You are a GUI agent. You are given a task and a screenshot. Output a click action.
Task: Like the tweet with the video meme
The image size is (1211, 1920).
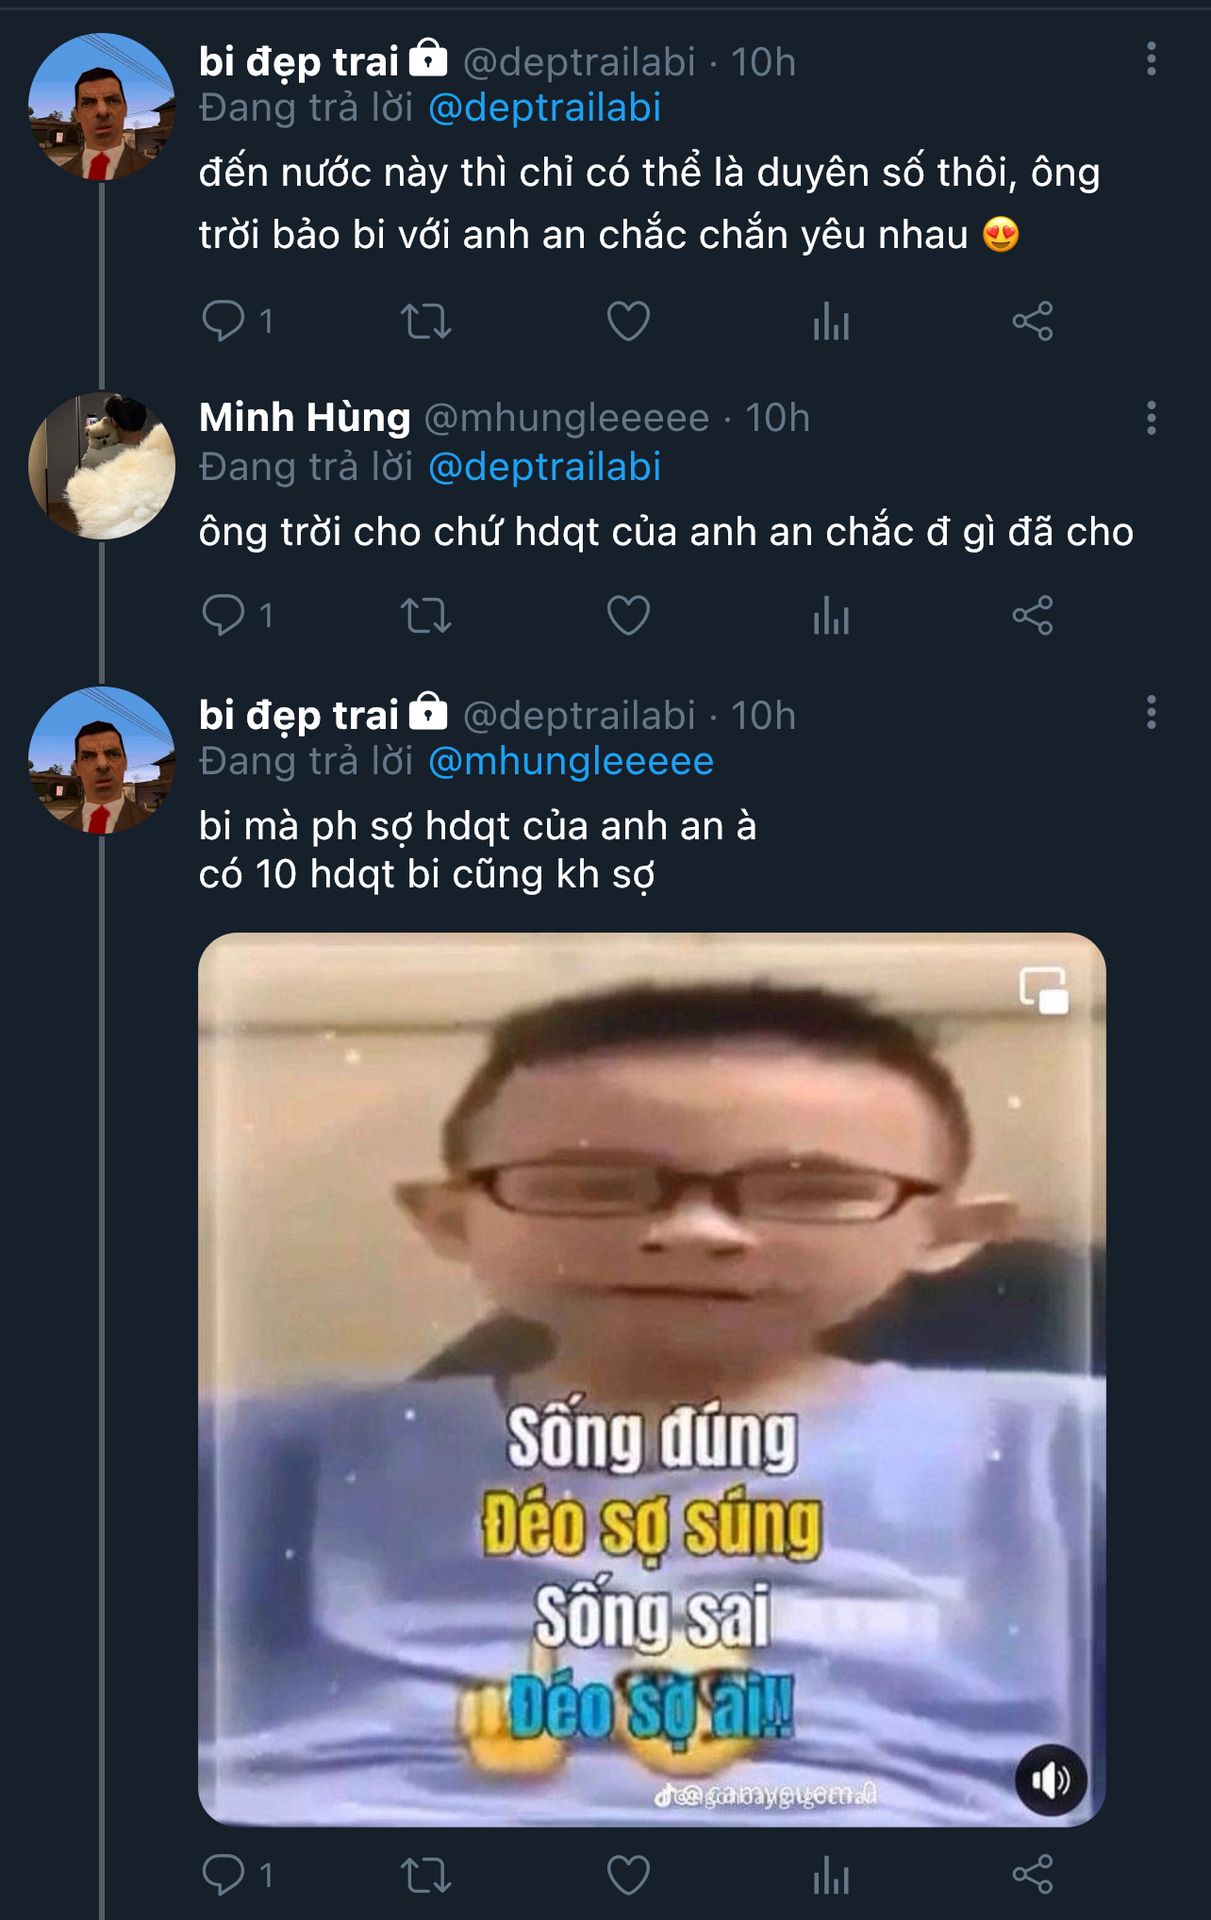(628, 1874)
